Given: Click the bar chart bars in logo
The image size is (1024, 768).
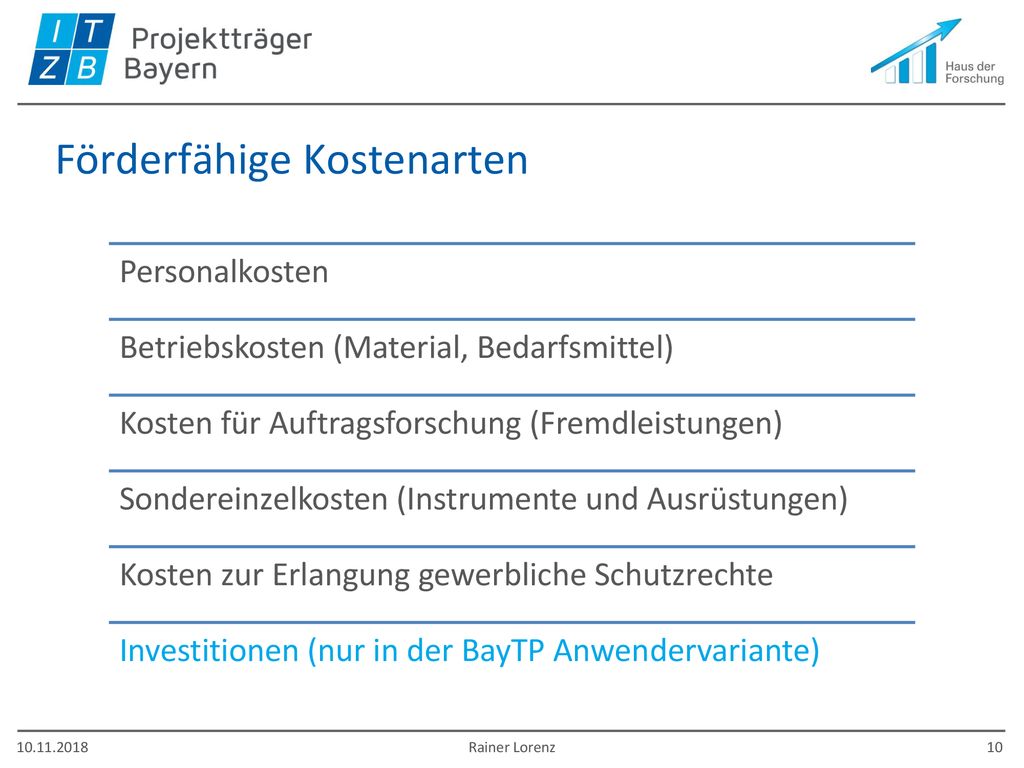Looking at the screenshot, I should pyautogui.click(x=911, y=64).
